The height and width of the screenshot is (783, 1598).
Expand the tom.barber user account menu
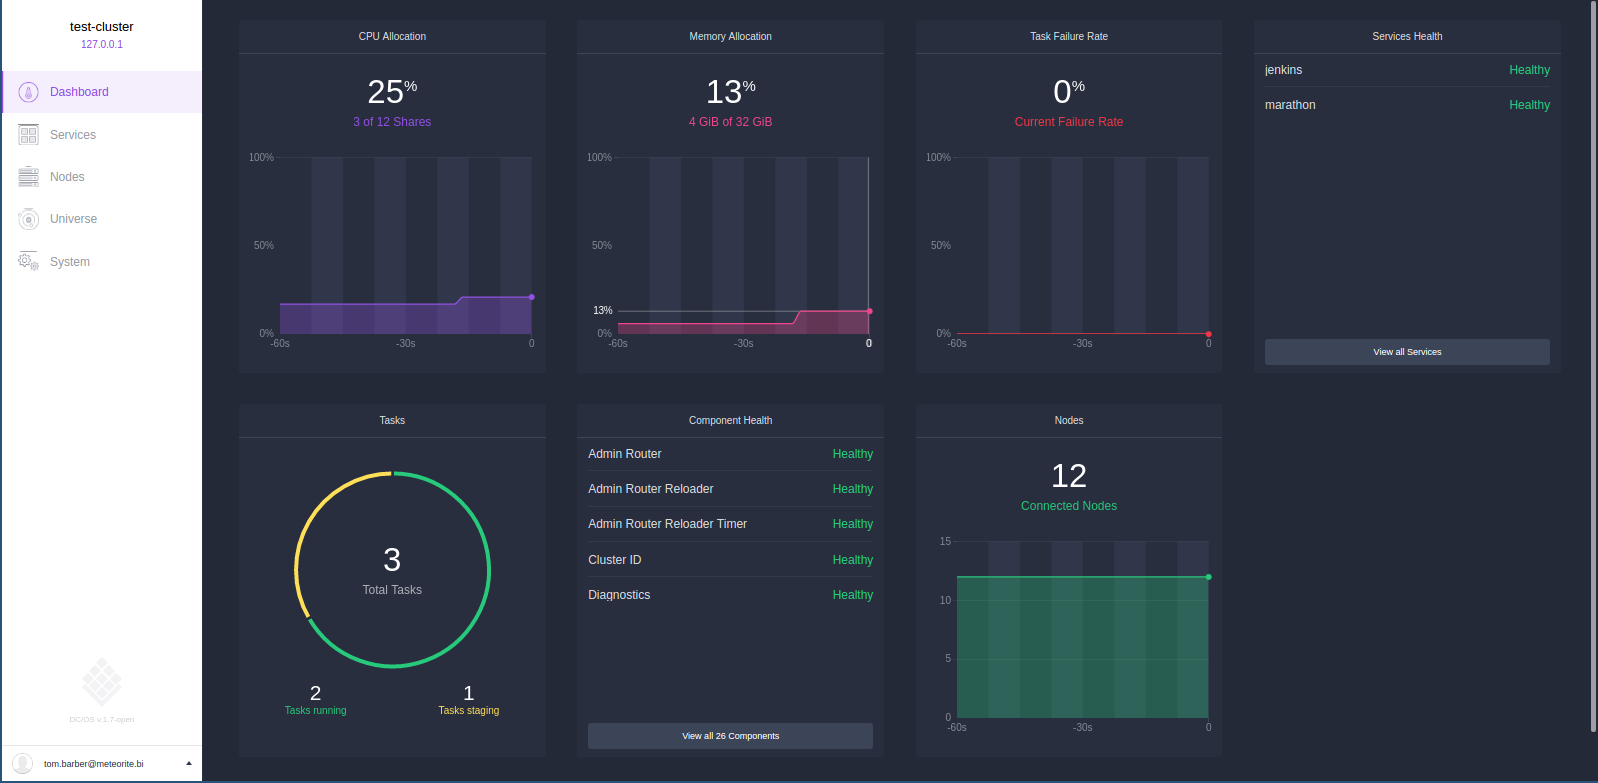click(102, 764)
